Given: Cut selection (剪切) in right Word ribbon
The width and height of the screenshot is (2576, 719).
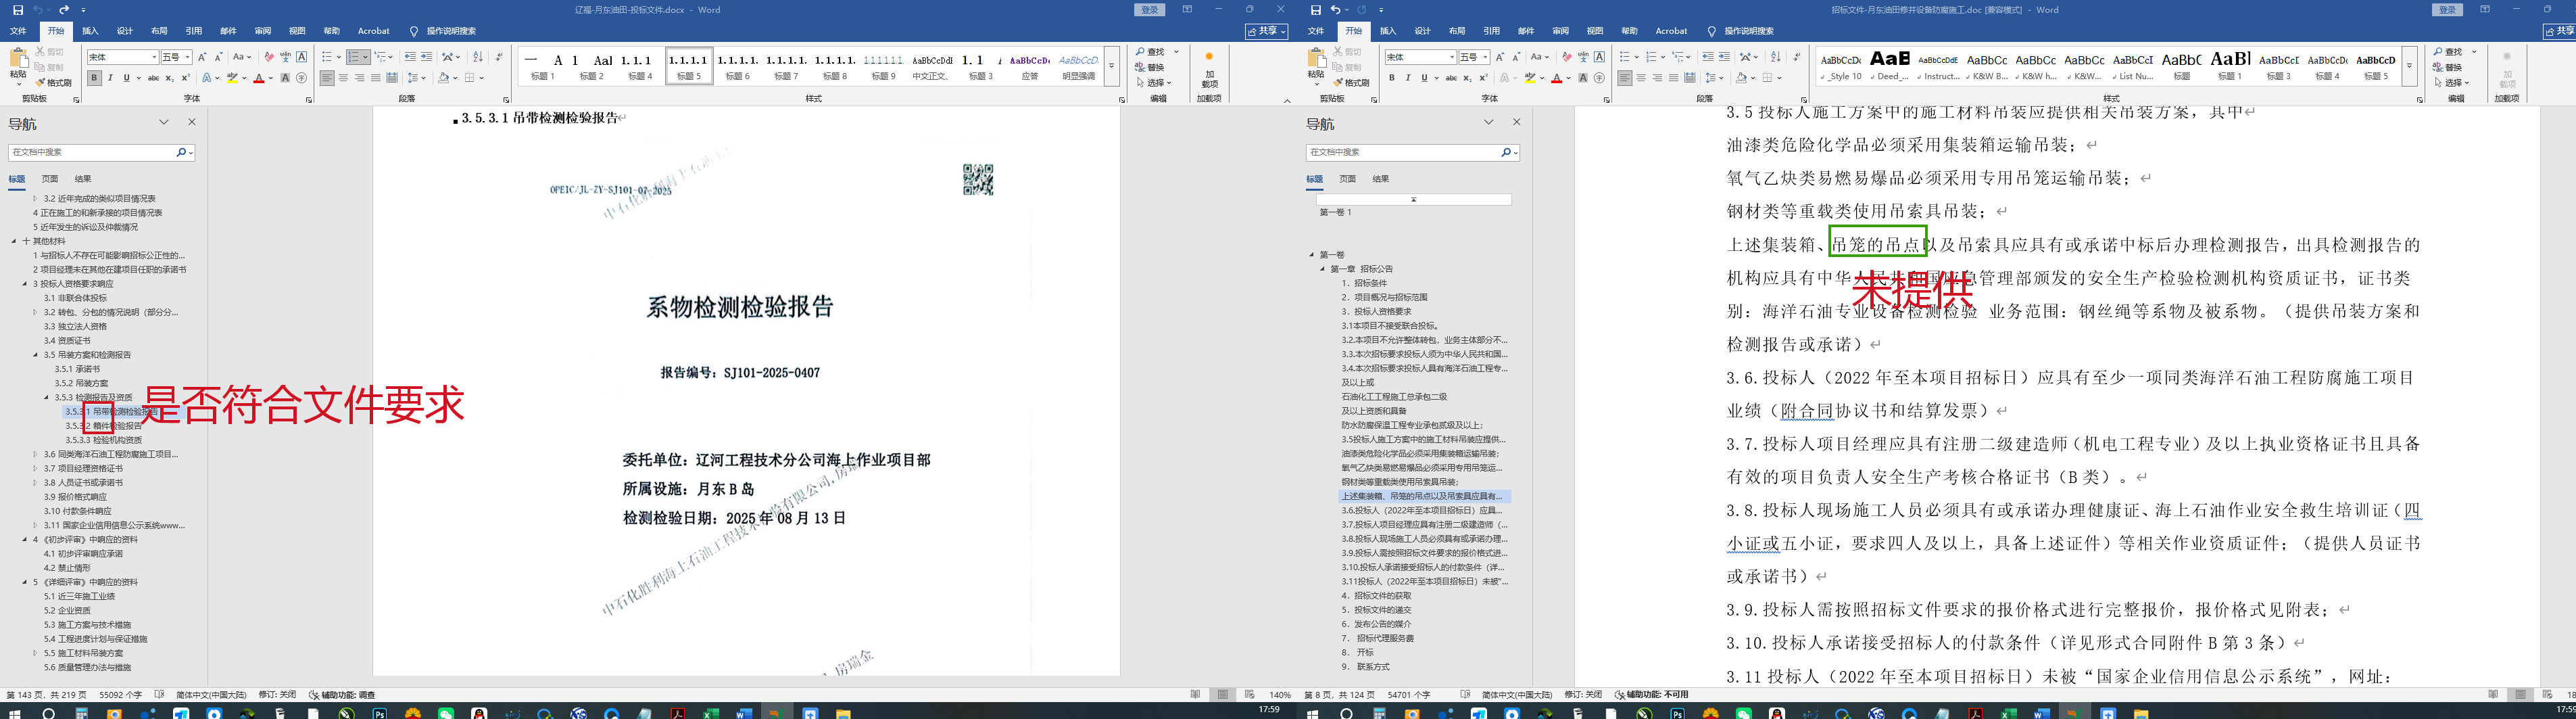Looking at the screenshot, I should [1348, 52].
